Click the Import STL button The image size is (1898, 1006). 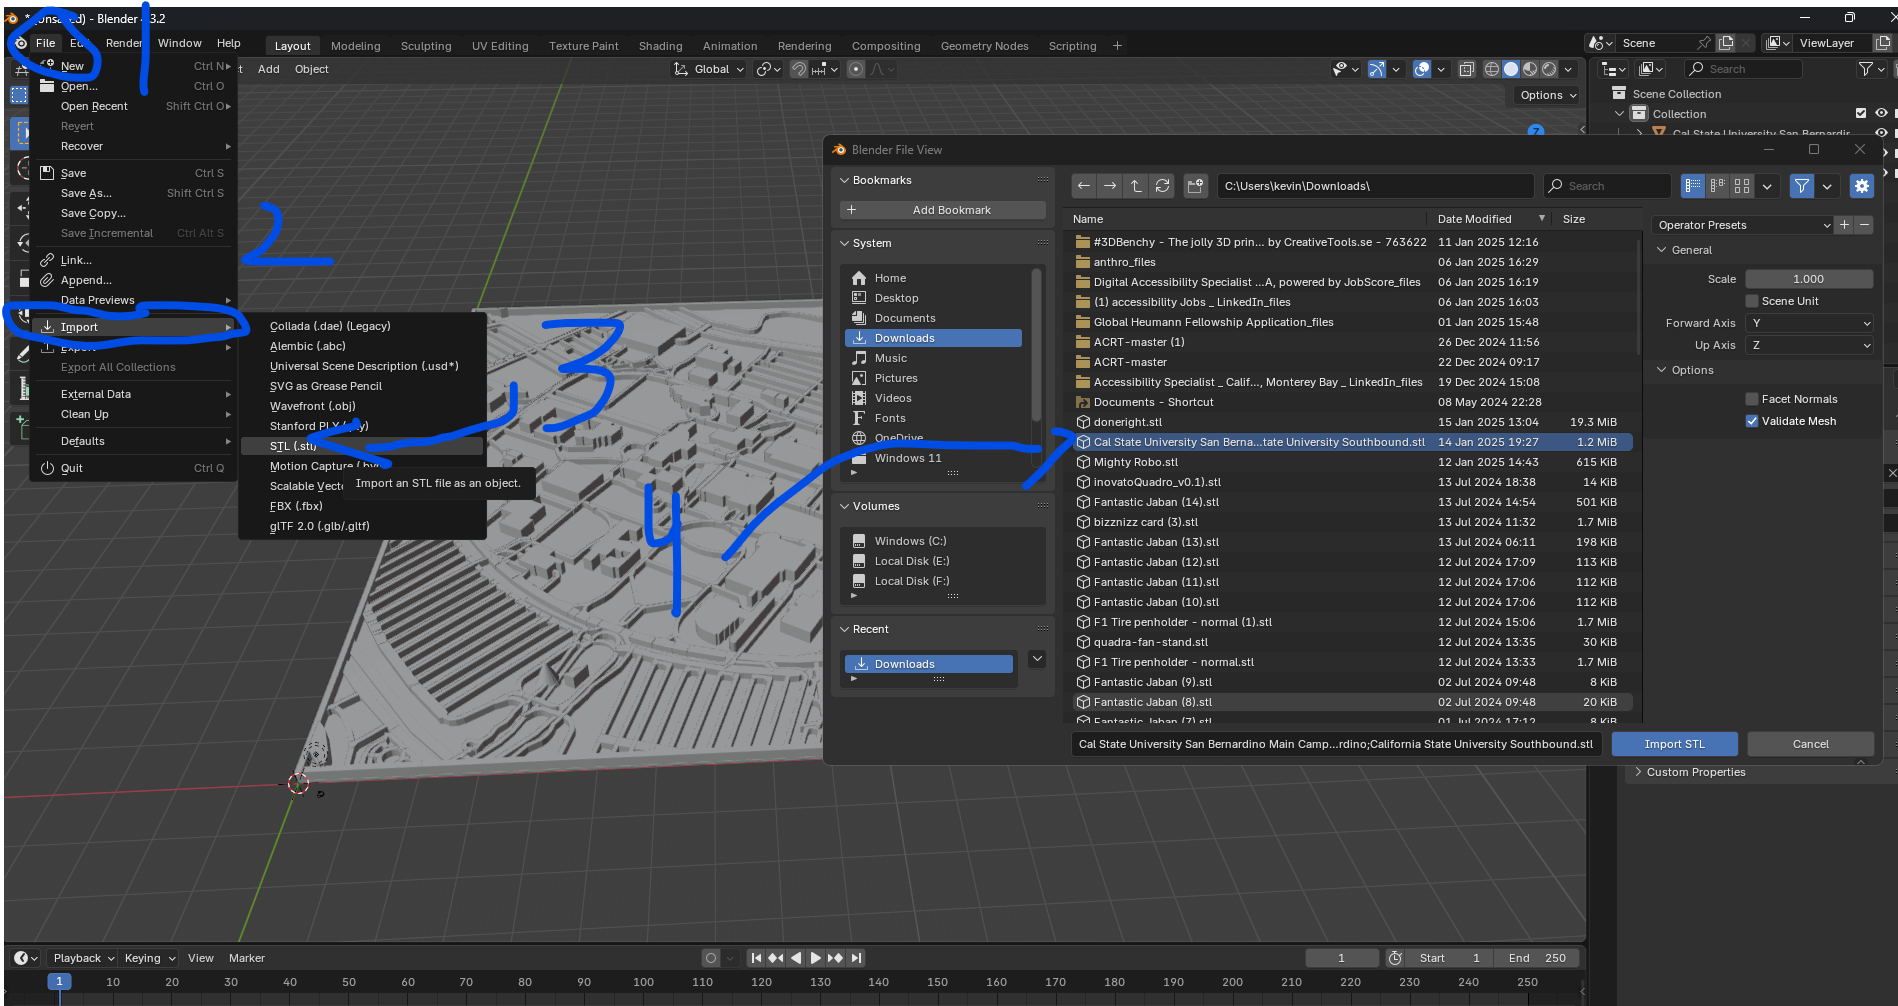[x=1674, y=744]
